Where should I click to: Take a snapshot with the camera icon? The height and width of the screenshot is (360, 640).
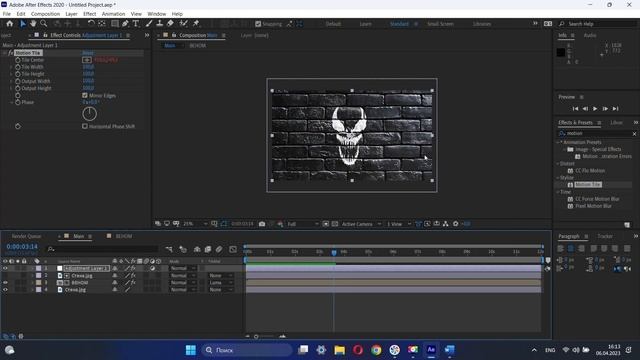pos(262,224)
